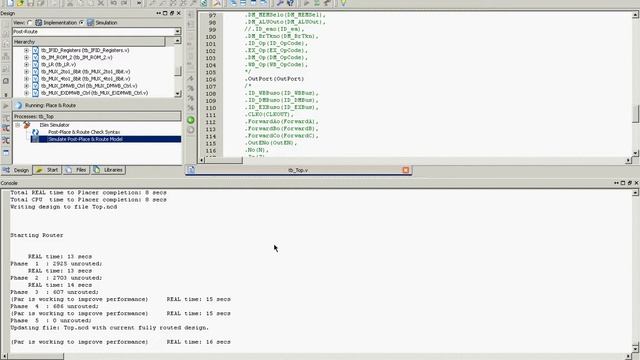Click the Help question mark toolbar icon

[290, 3]
